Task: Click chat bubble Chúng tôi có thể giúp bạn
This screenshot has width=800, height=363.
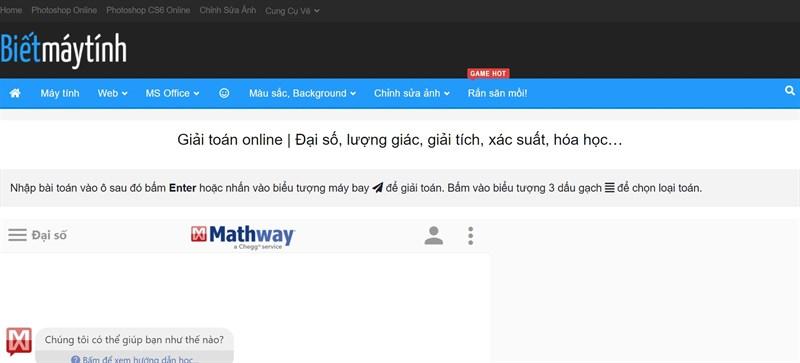Action: pos(134,340)
